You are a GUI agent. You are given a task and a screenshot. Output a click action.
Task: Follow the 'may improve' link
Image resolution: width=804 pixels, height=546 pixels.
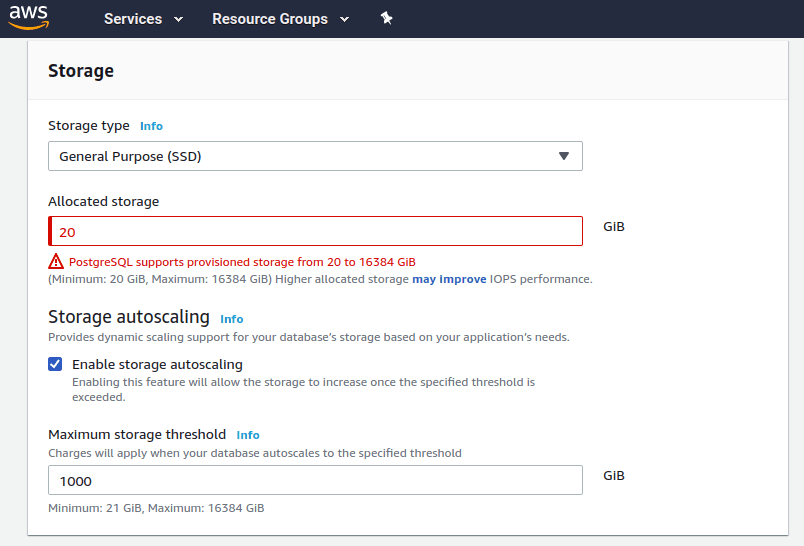pos(449,279)
